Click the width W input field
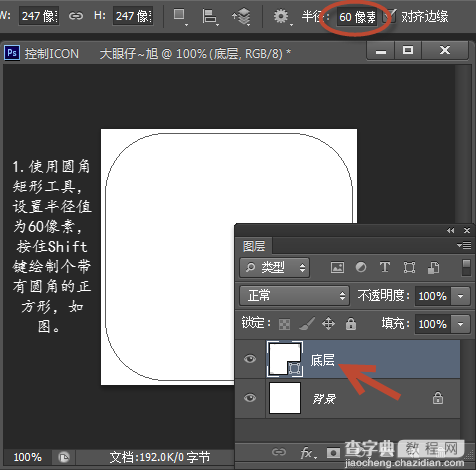This screenshot has height=470, width=476. 39,16
